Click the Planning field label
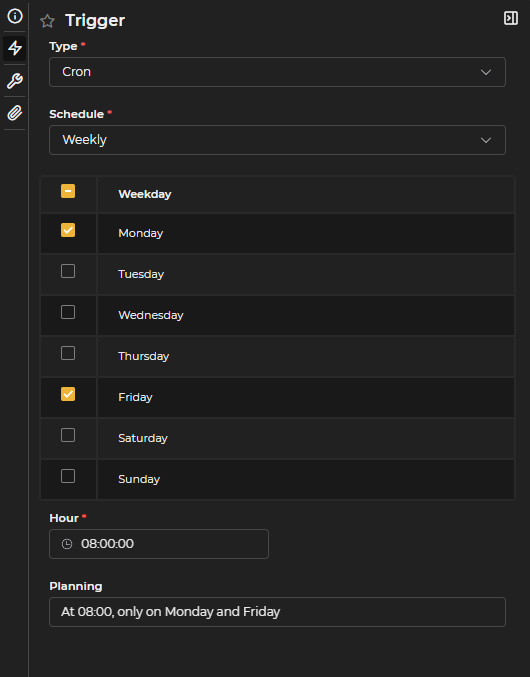530x677 pixels. coord(76,586)
